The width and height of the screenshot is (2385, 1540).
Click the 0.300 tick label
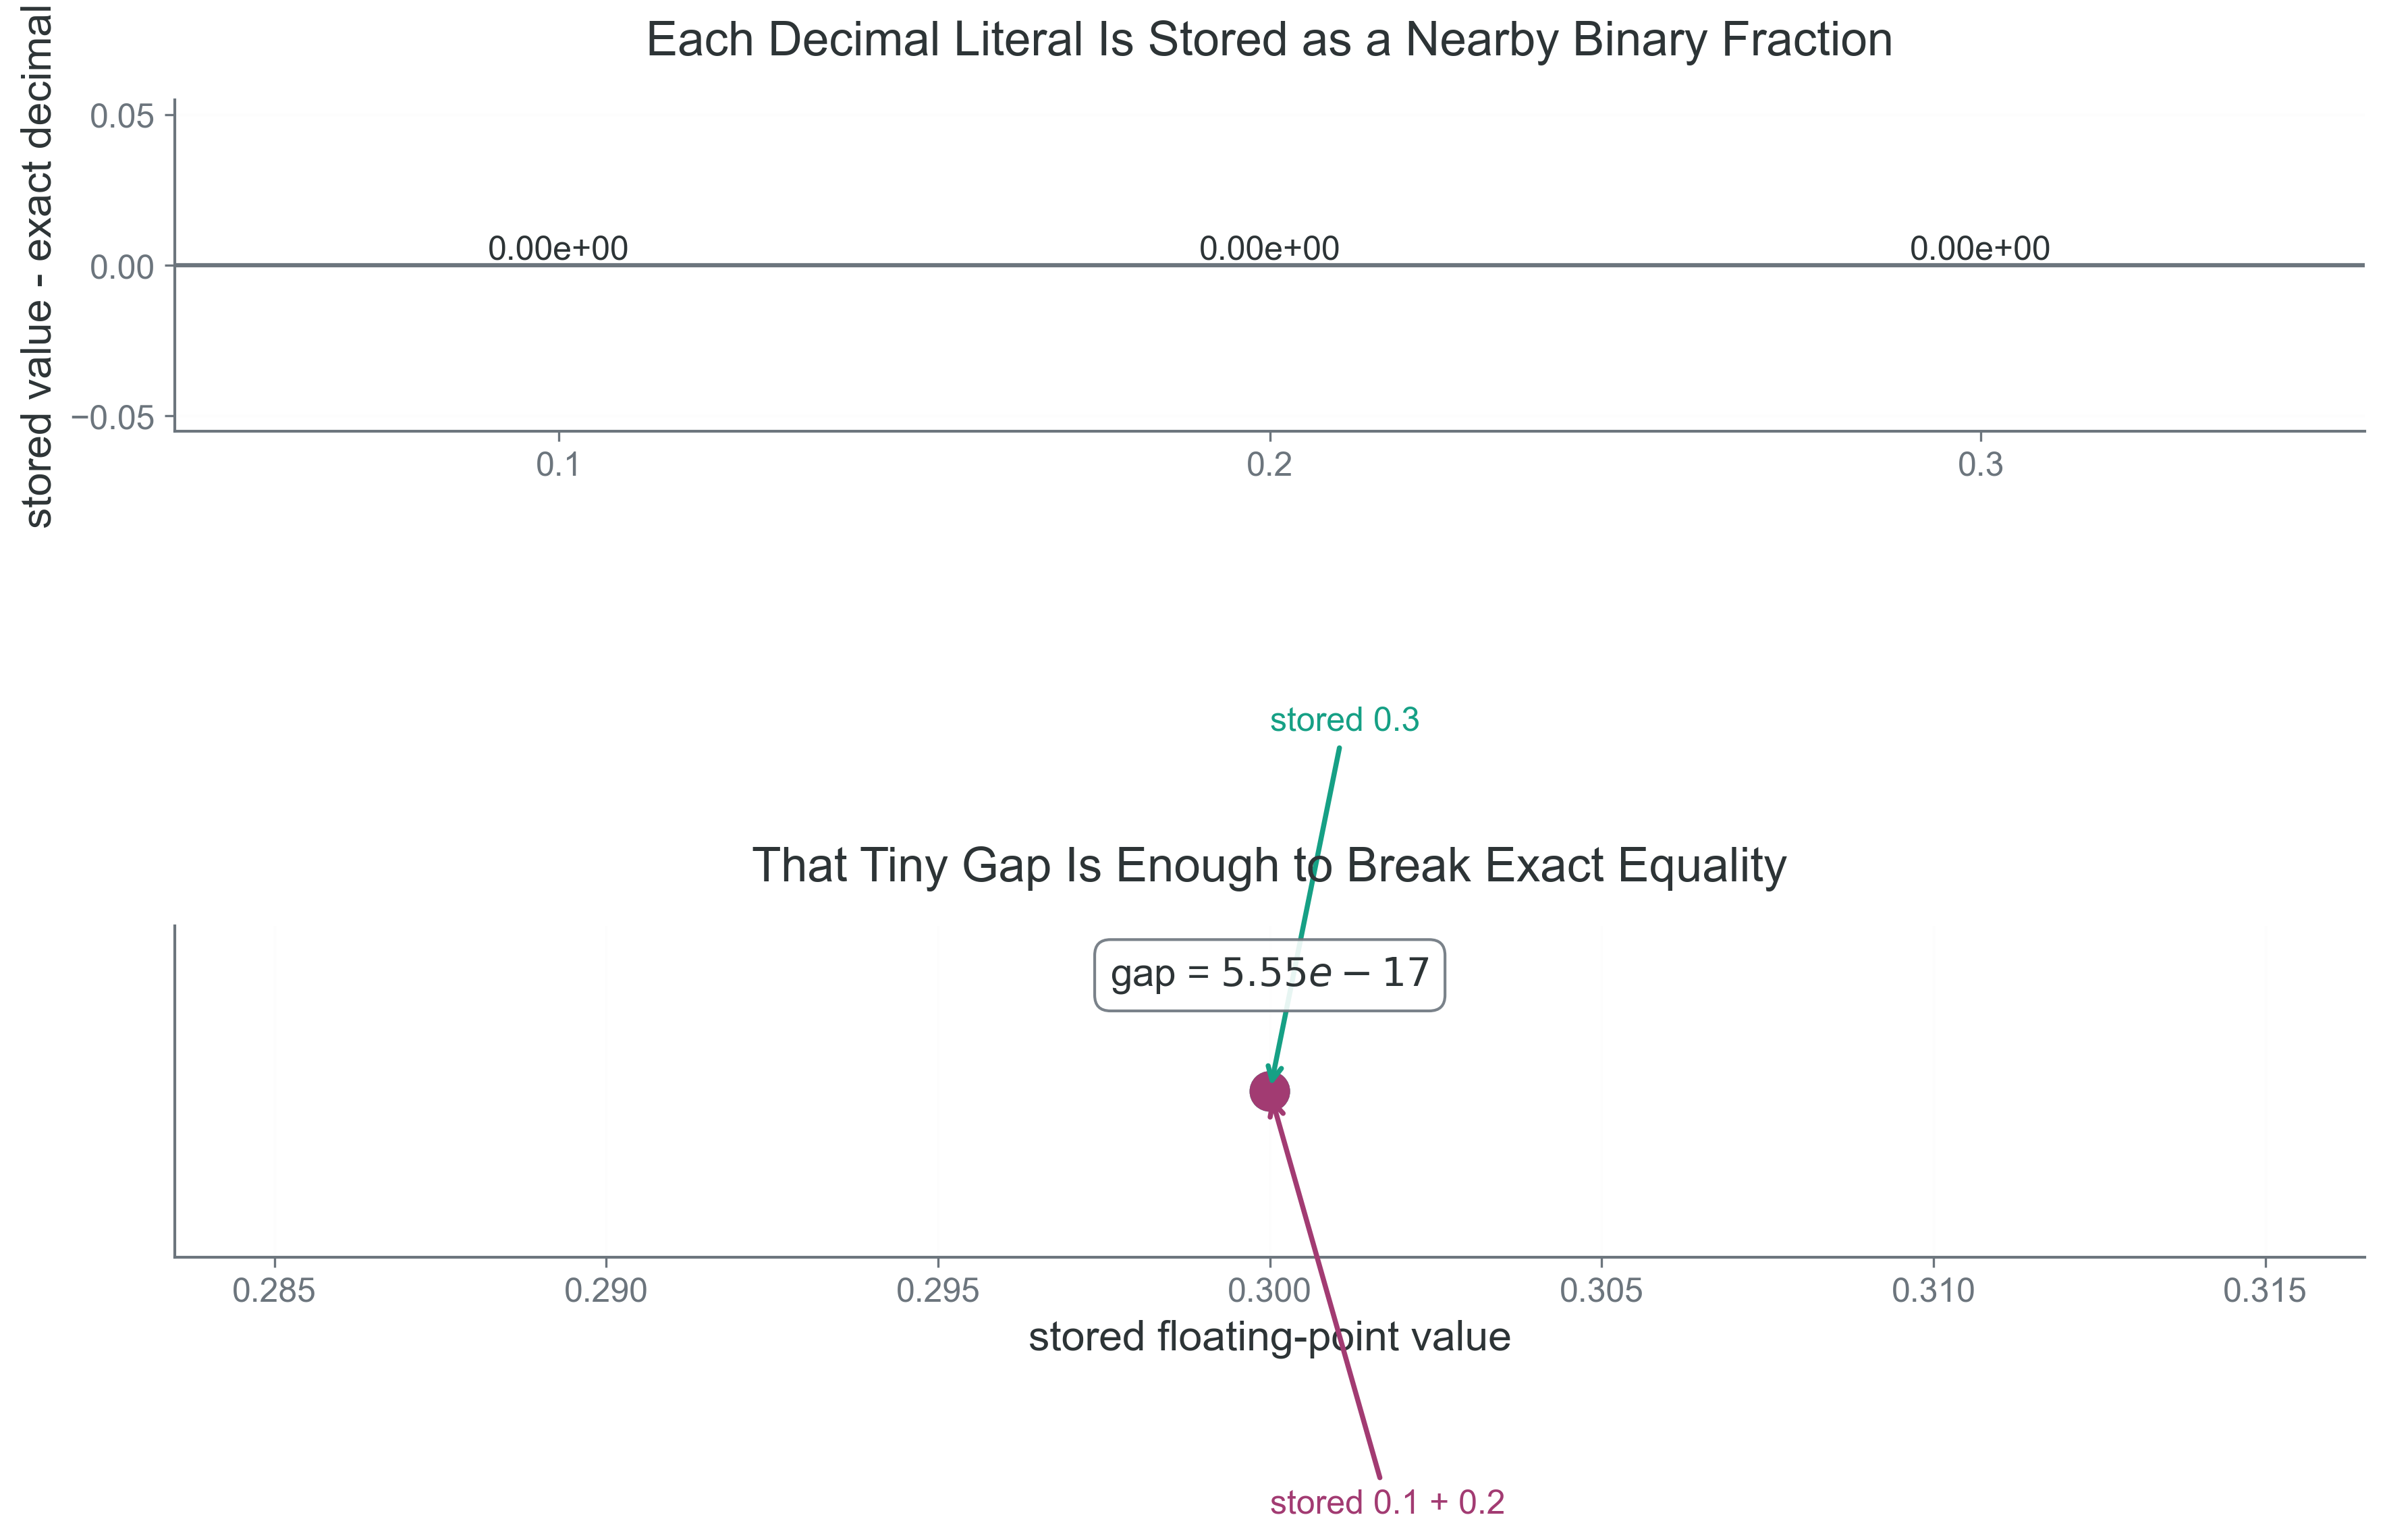1268,1291
